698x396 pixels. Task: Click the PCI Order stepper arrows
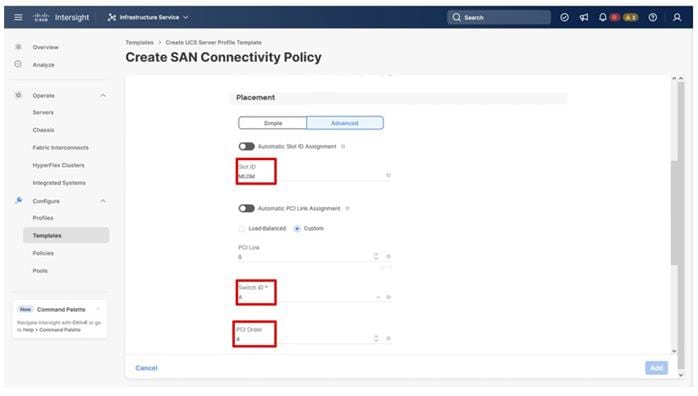[x=376, y=339]
